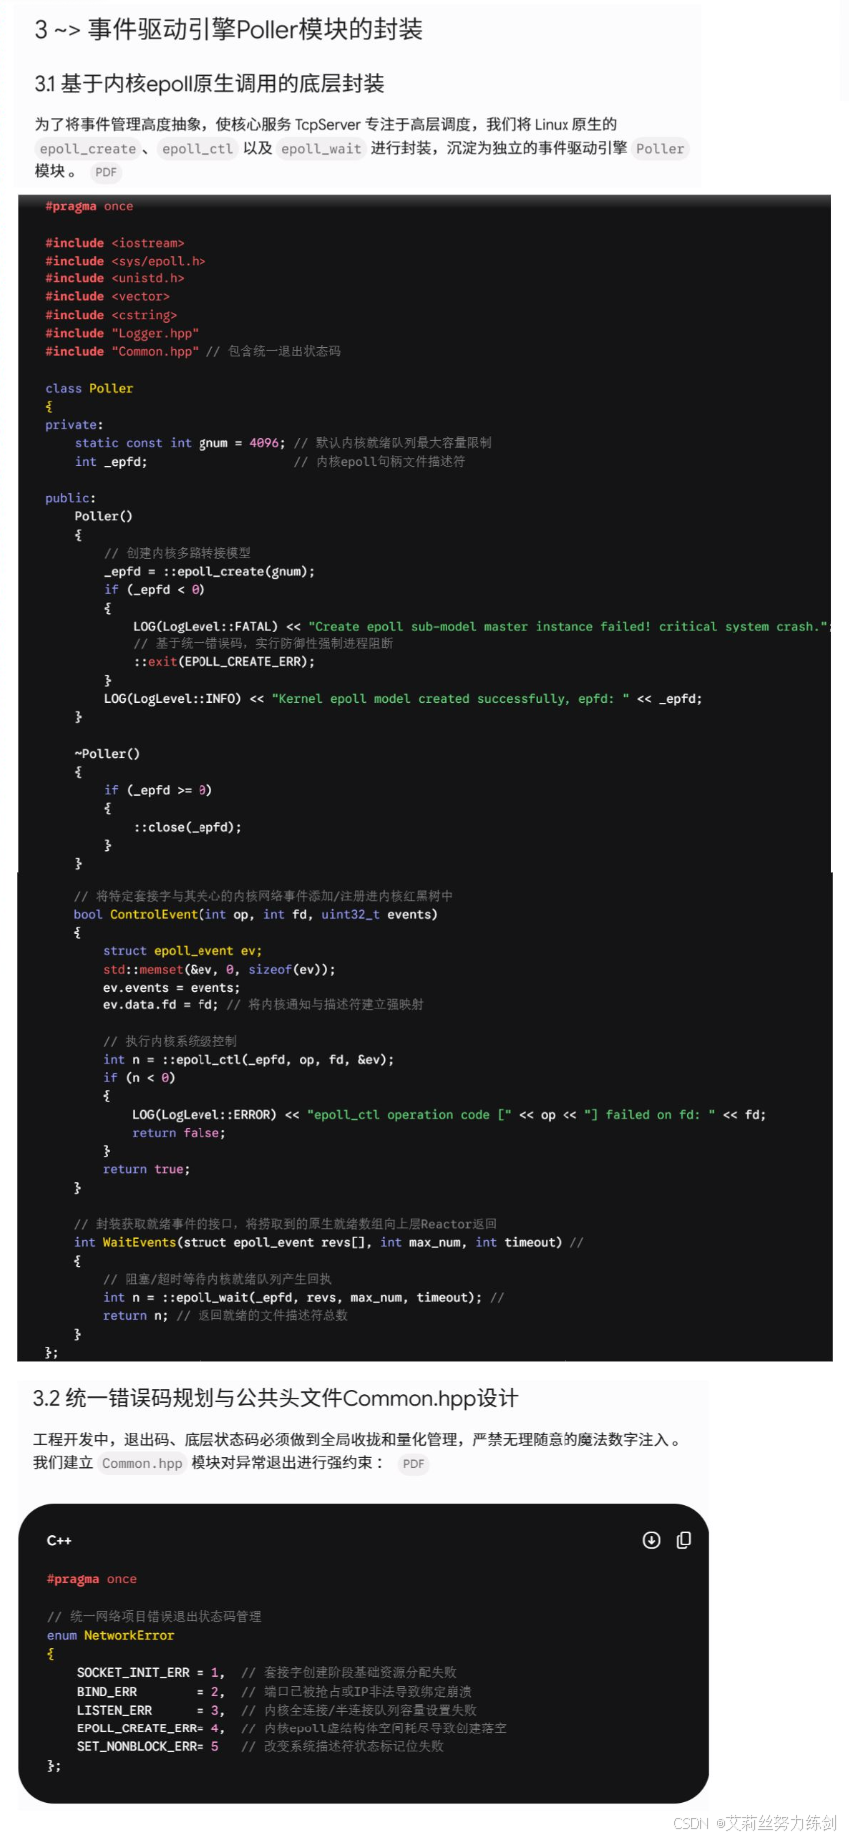Click the 'struct epoll_event ev;' line
Image resolution: width=849 pixels, height=1839 pixels.
pyautogui.click(x=182, y=951)
